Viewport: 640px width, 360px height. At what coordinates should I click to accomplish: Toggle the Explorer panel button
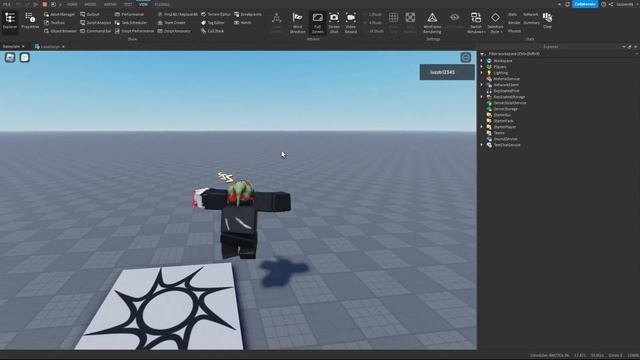10,21
